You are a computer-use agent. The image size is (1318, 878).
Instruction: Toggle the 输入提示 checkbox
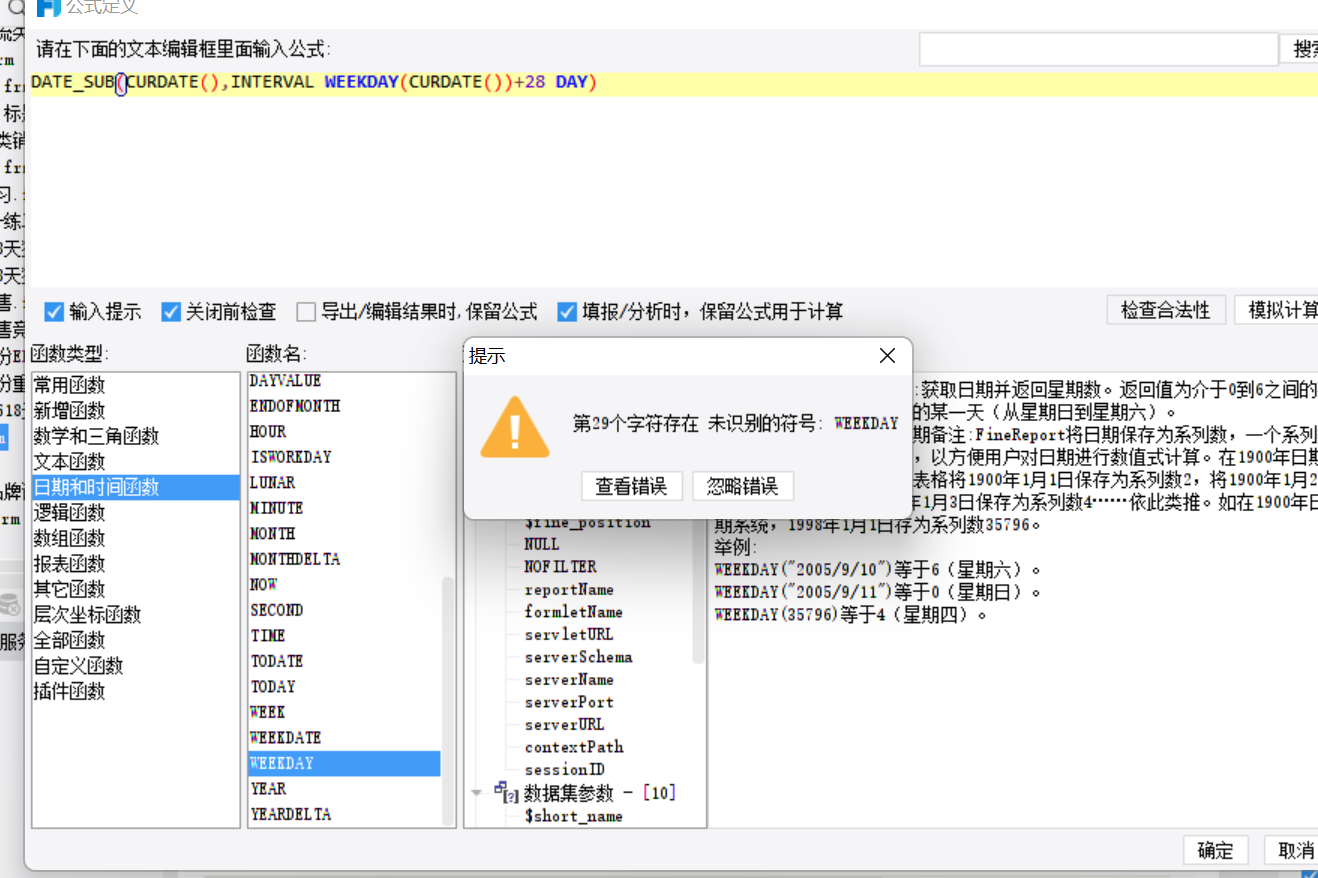(x=54, y=311)
